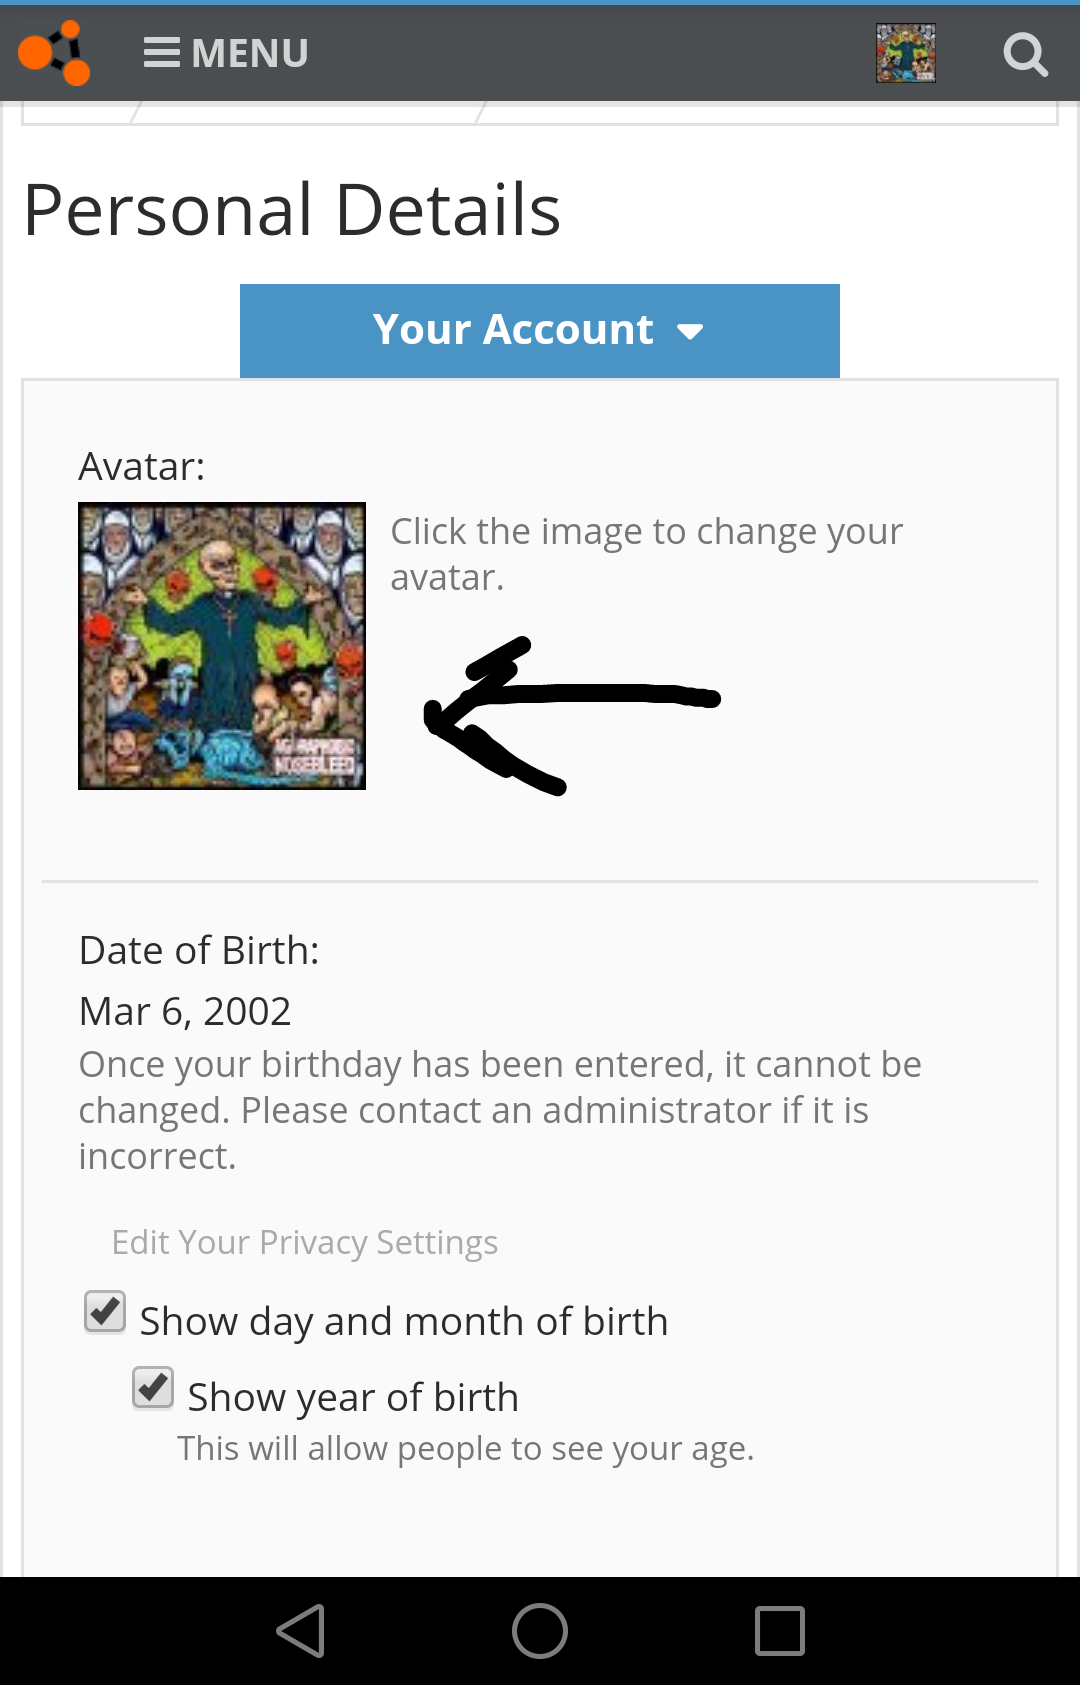Tap the user avatar thumbnail in header
The image size is (1080, 1685).
[x=906, y=53]
